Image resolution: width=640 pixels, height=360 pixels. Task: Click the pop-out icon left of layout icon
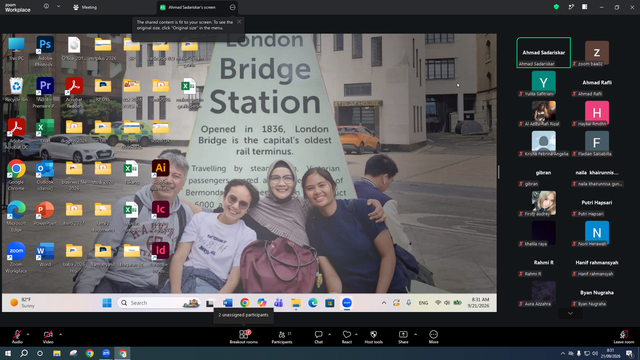tap(571, 7)
